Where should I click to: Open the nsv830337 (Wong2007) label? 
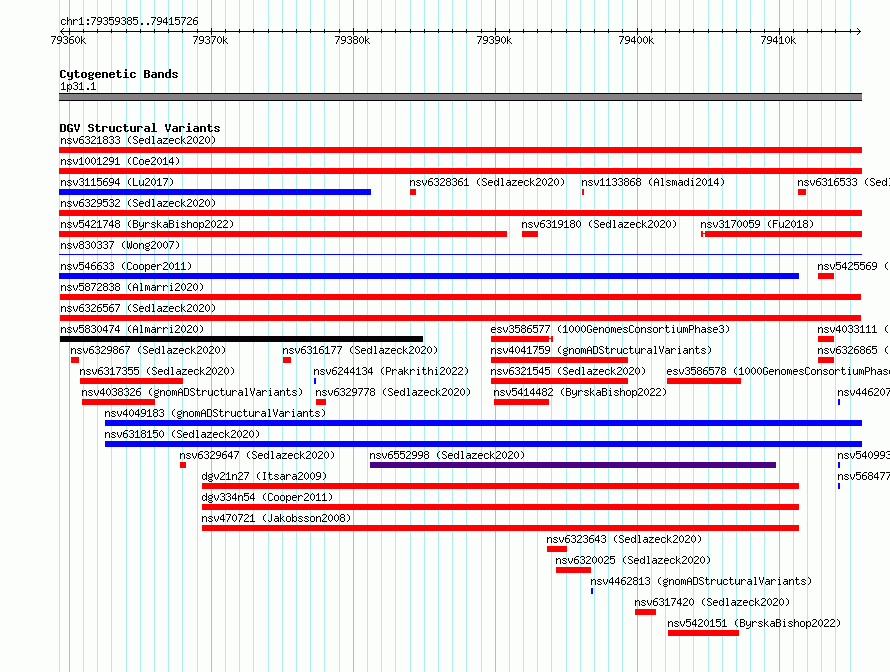tap(120, 245)
